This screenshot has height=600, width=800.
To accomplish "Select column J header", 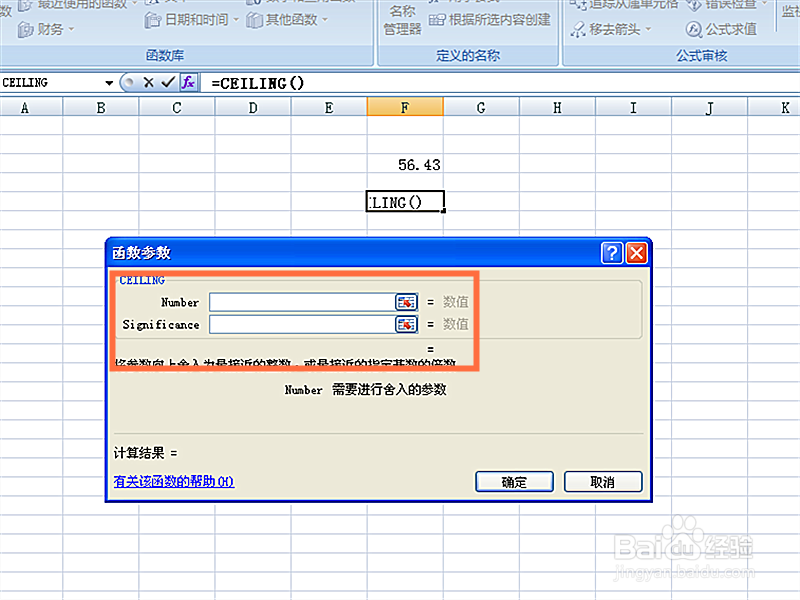I will click(709, 108).
